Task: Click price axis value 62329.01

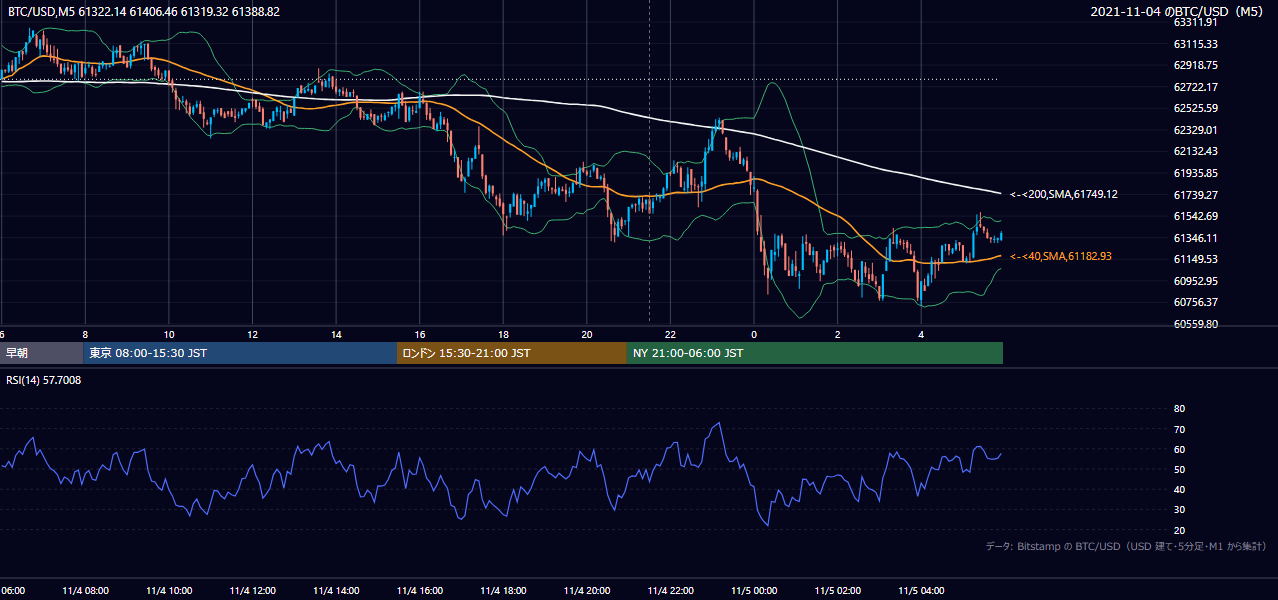Action: pos(1195,130)
